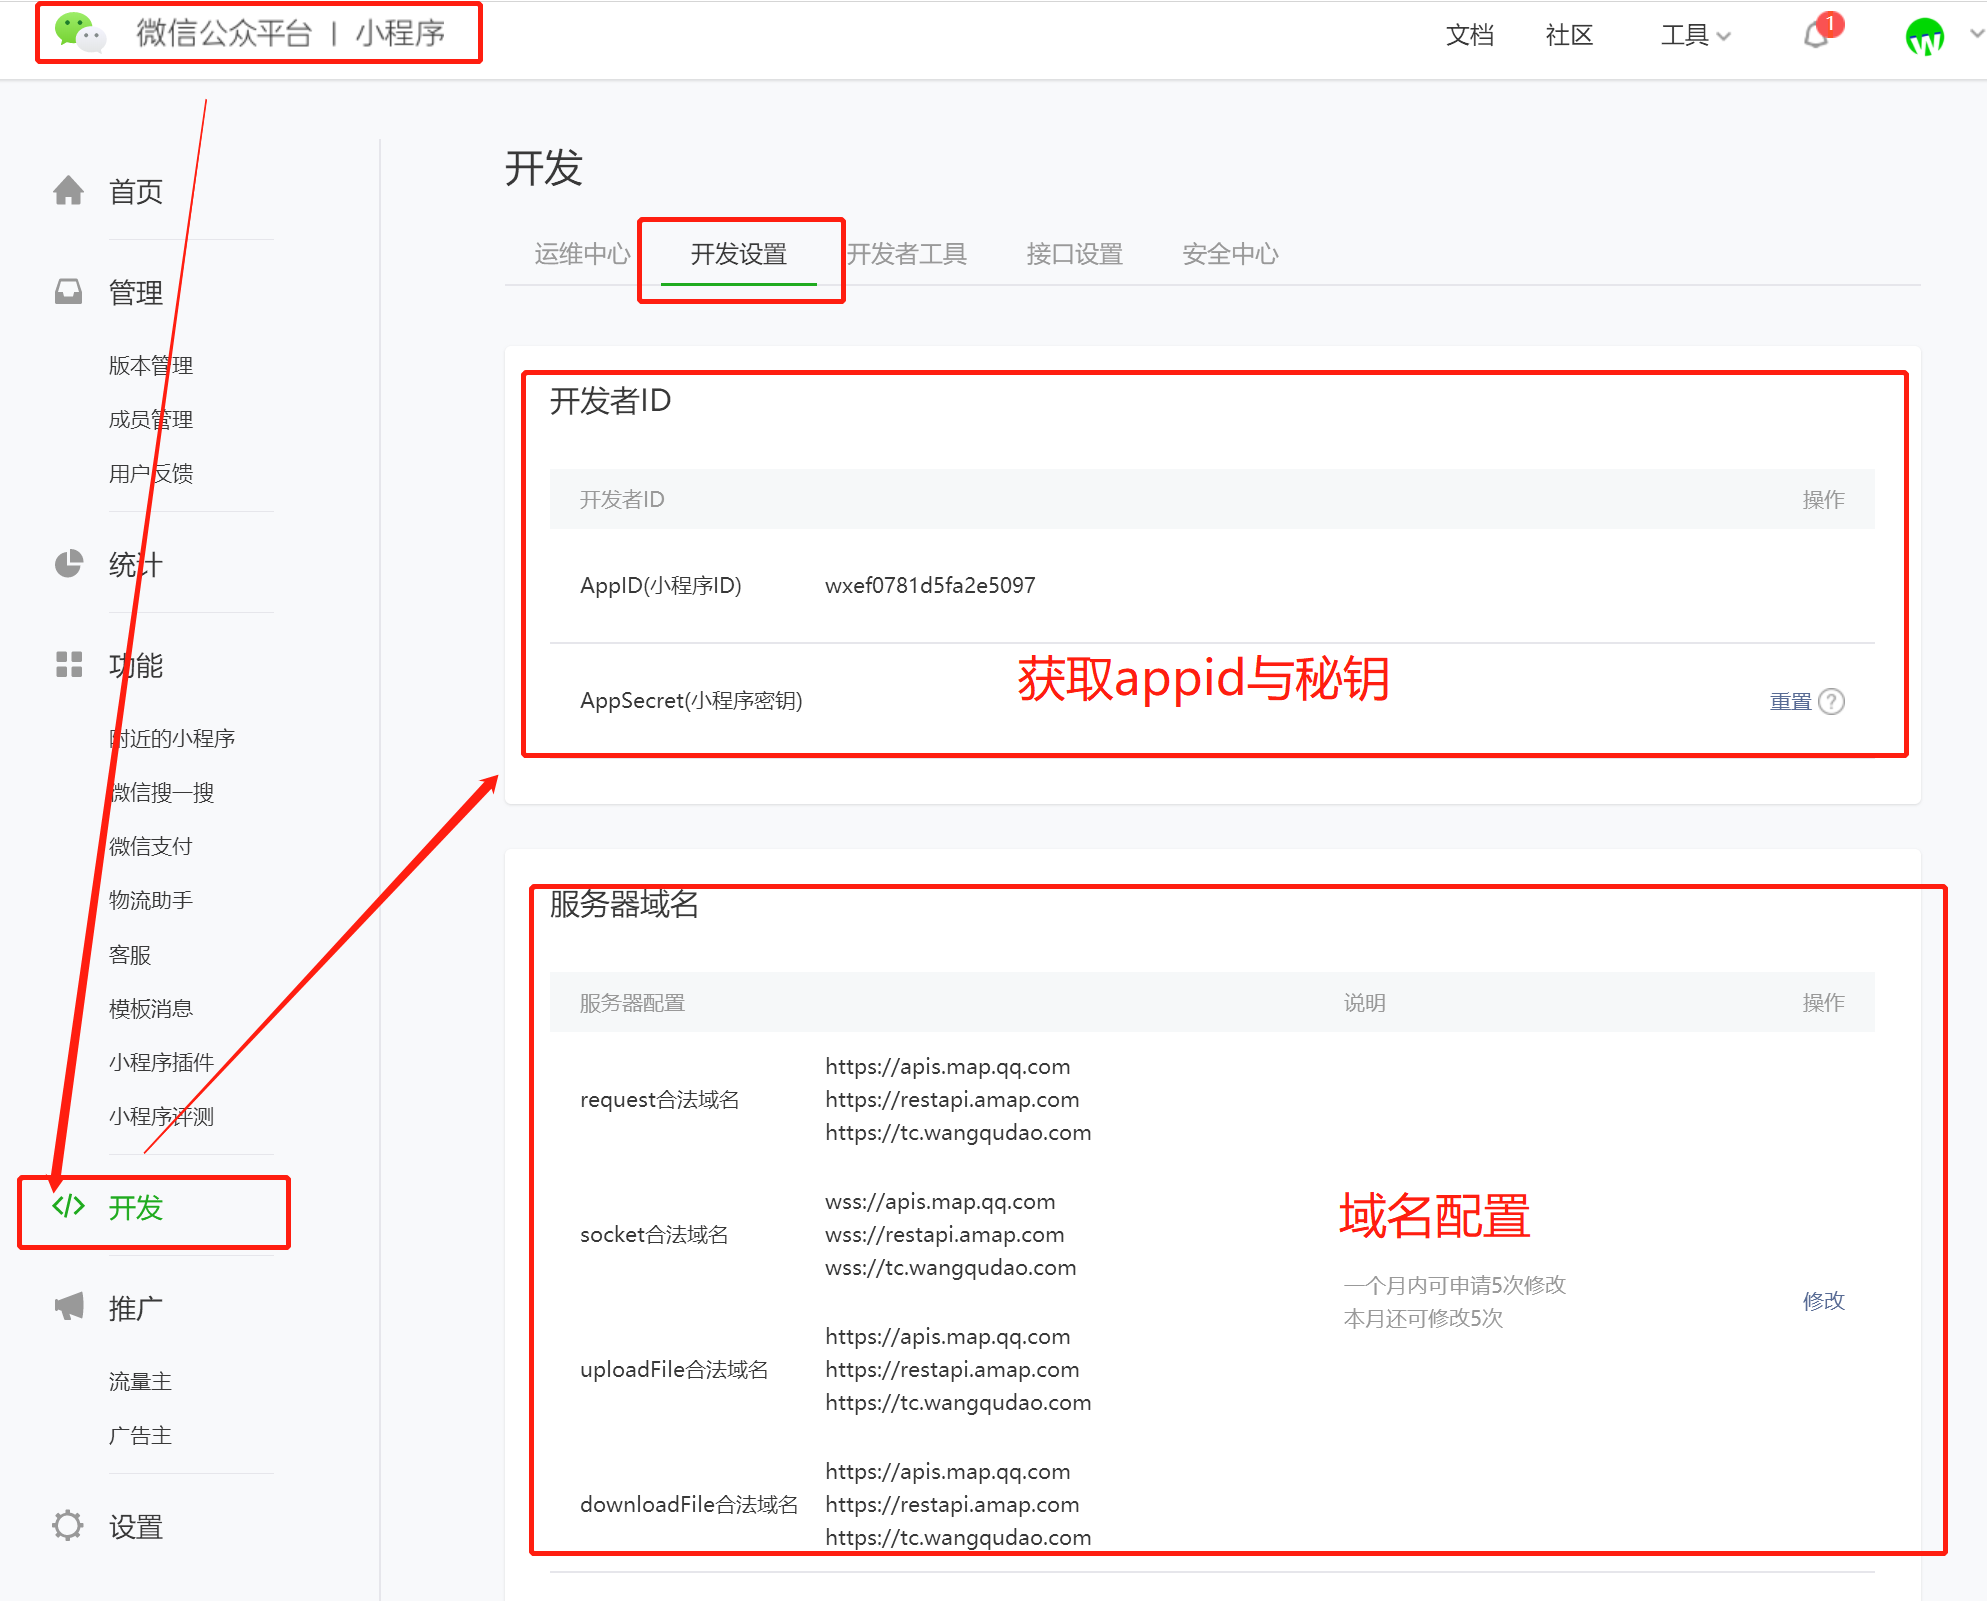Click the WeChat logo icon
This screenshot has width=1987, height=1601.
(80, 33)
